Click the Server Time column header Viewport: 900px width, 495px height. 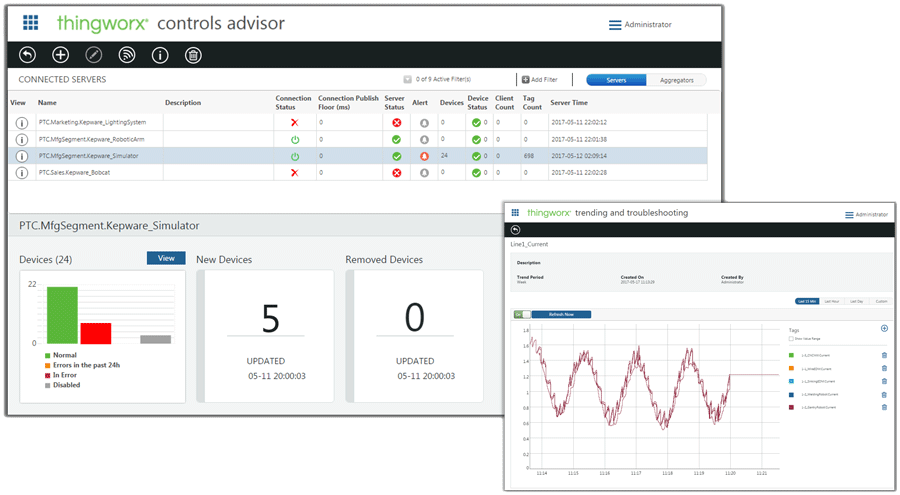point(569,102)
